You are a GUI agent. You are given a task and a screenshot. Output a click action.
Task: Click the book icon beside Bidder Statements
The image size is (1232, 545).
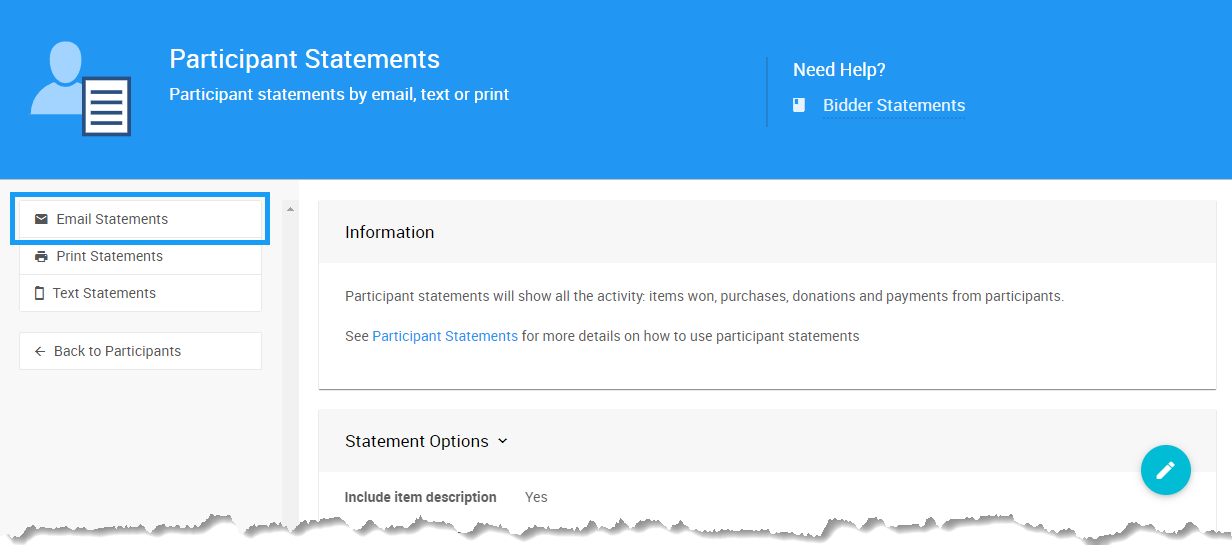click(799, 105)
